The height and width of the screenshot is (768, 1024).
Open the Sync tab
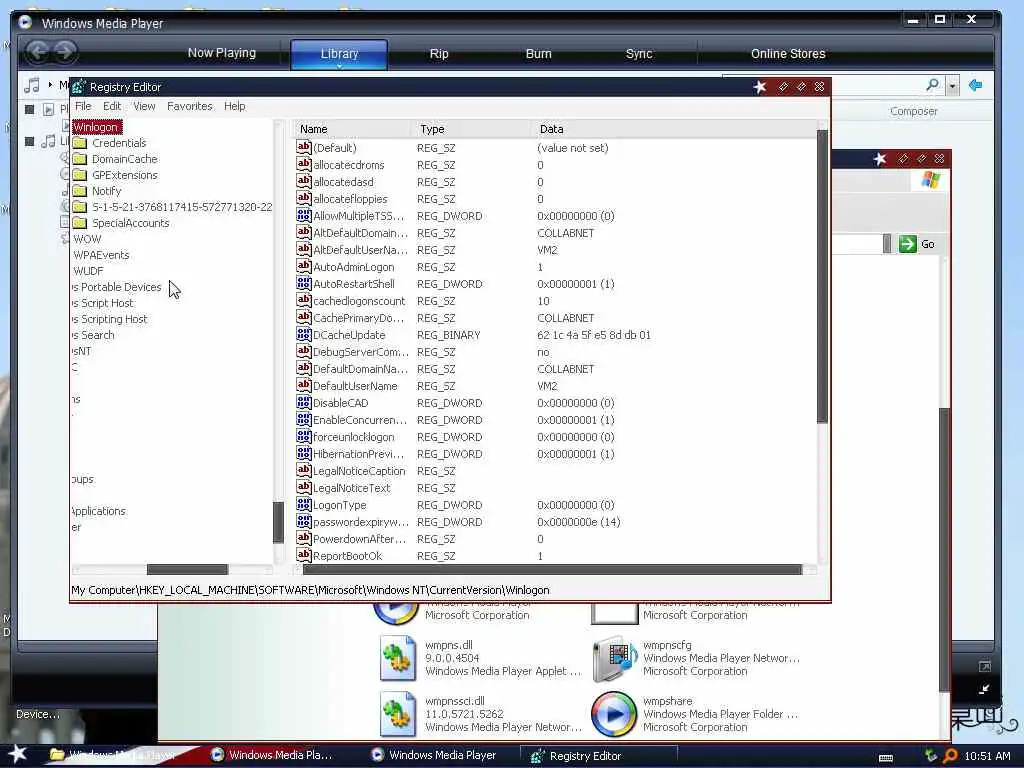point(639,54)
